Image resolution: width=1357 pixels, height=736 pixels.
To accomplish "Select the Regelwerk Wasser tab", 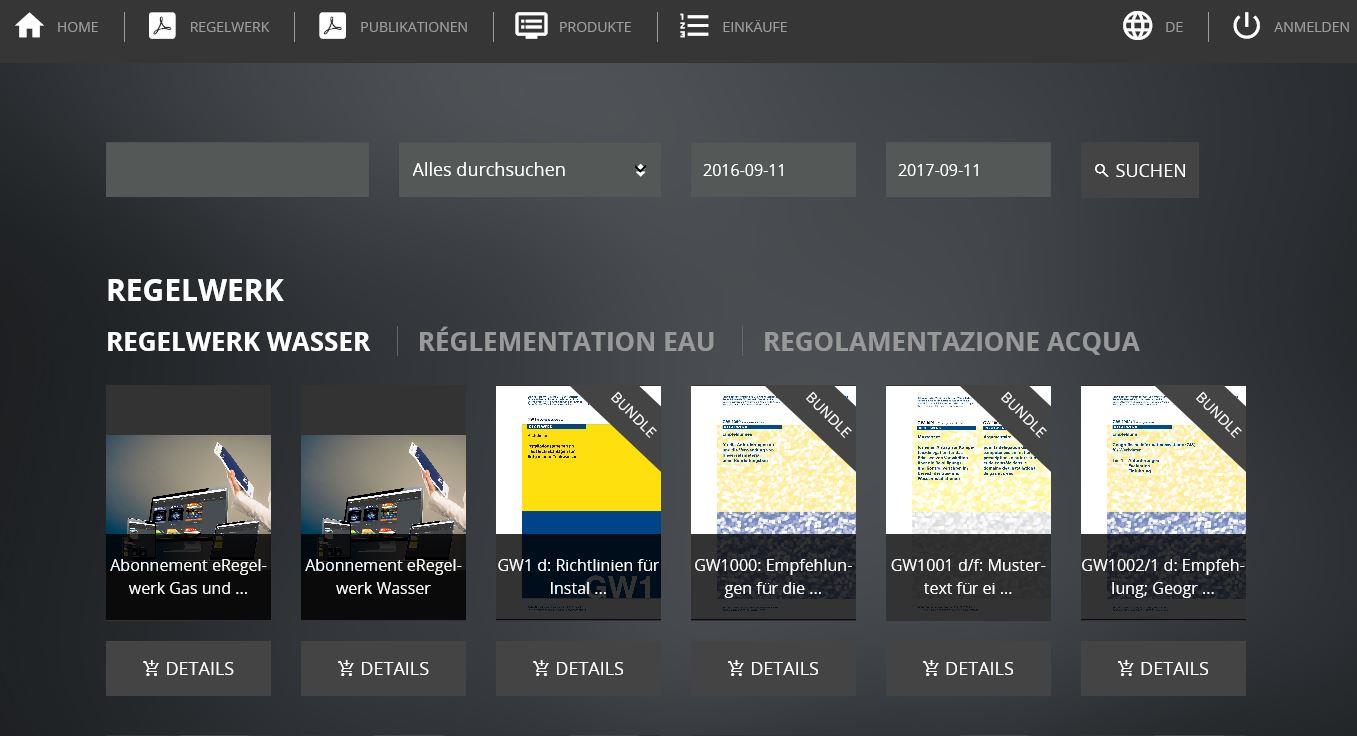I will [238, 342].
